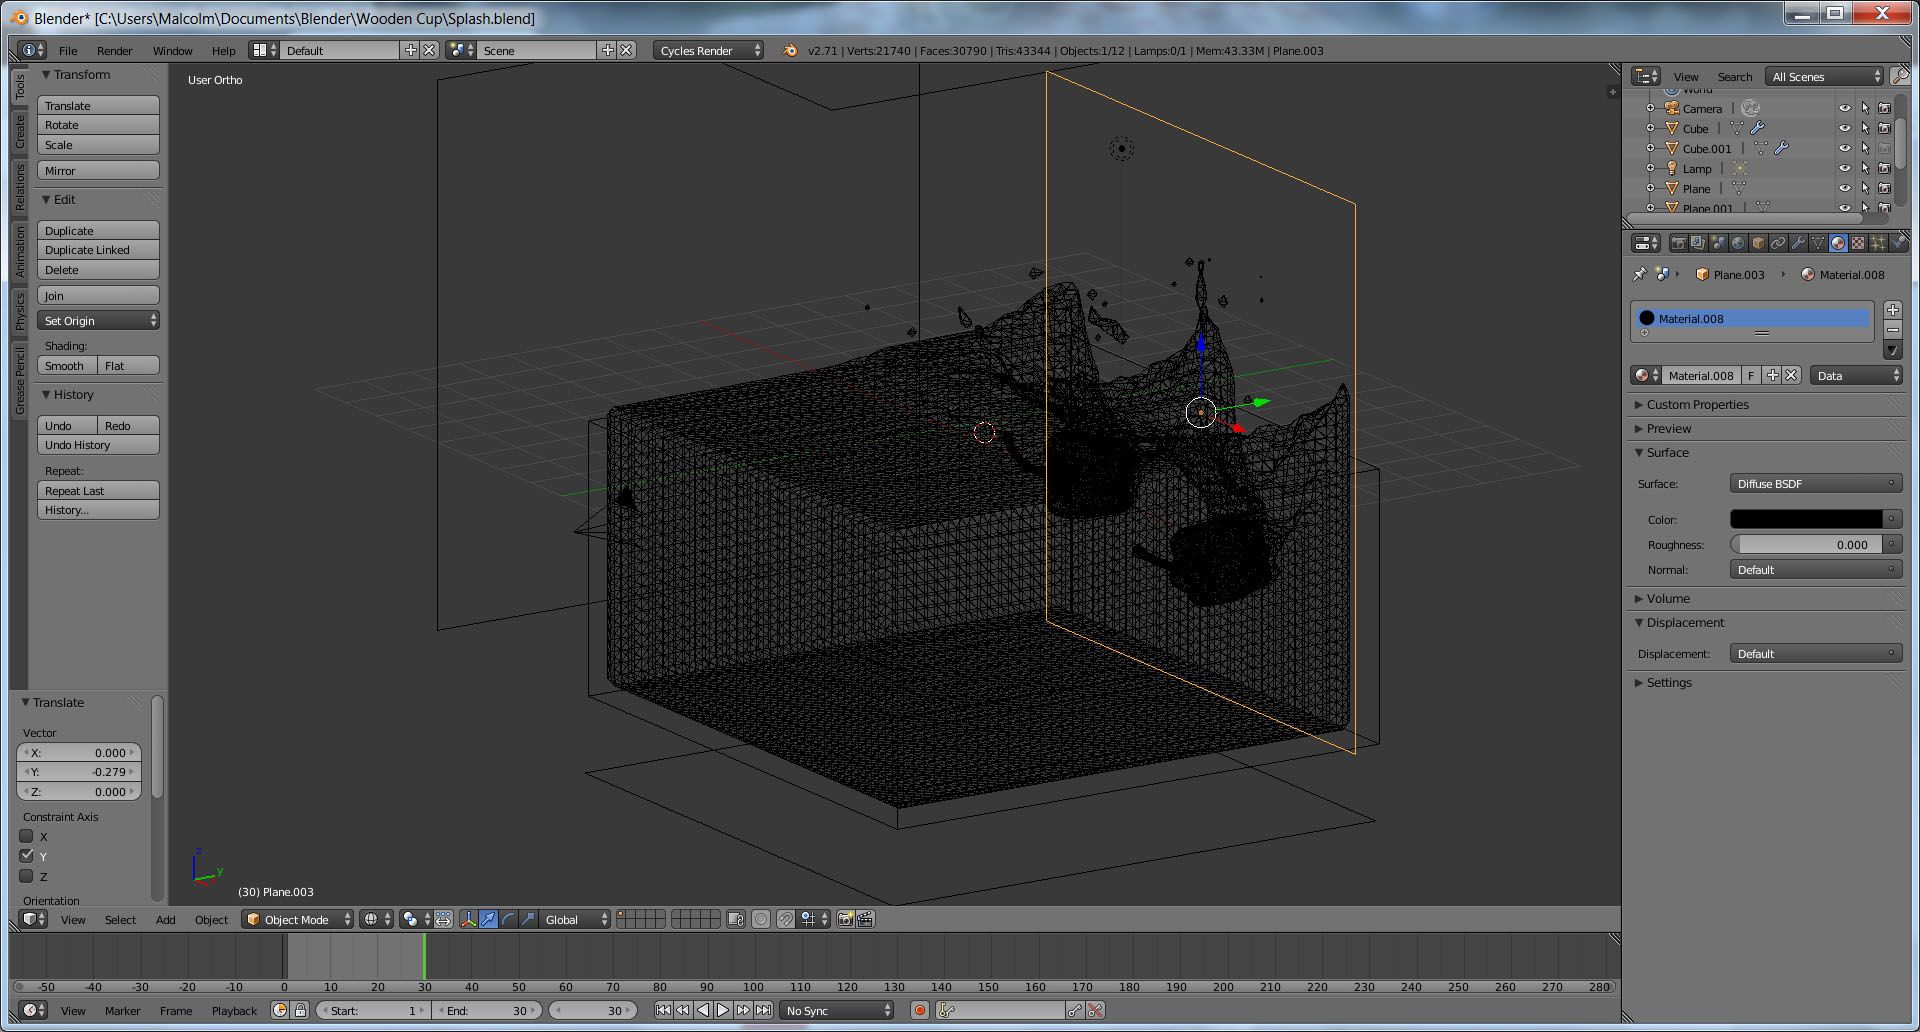Toggle Cube selectability arrow in outliner
Screen dimensions: 1920x1032
pyautogui.click(x=1865, y=128)
